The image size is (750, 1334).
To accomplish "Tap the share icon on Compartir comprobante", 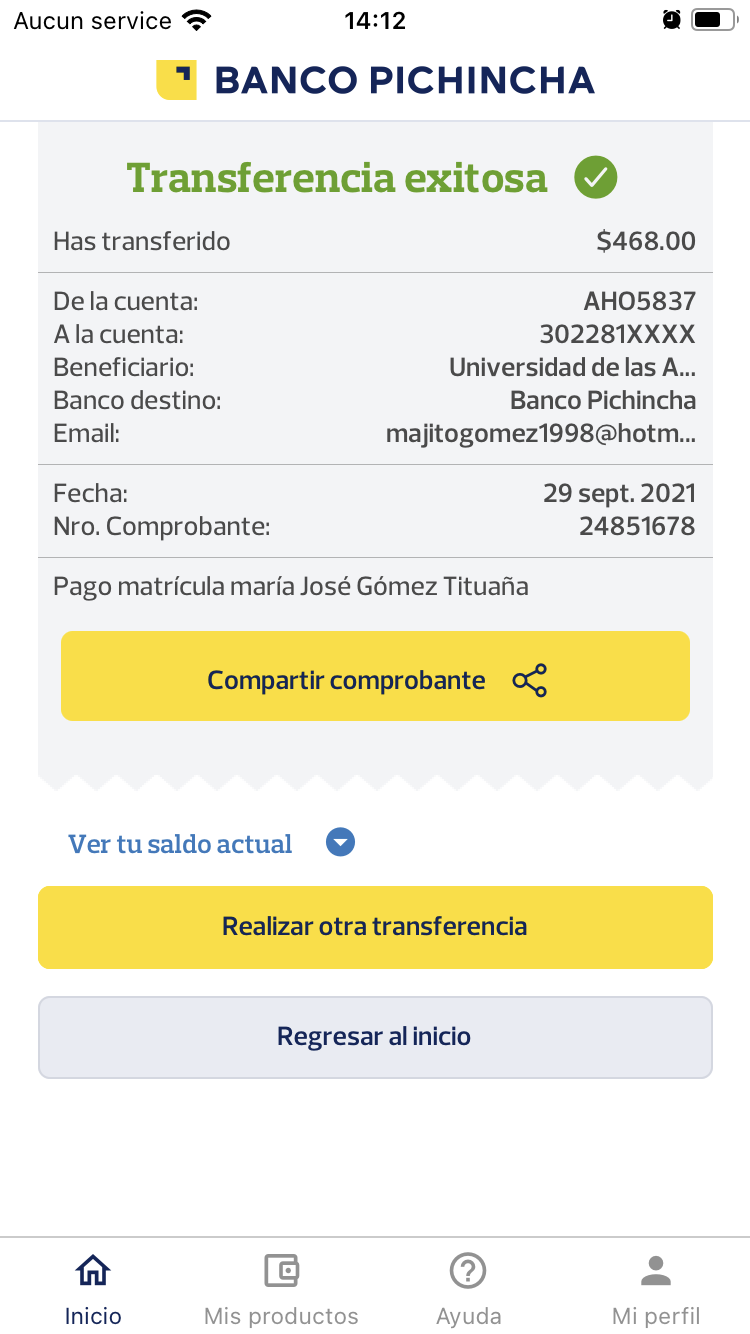I will click(x=529, y=681).
